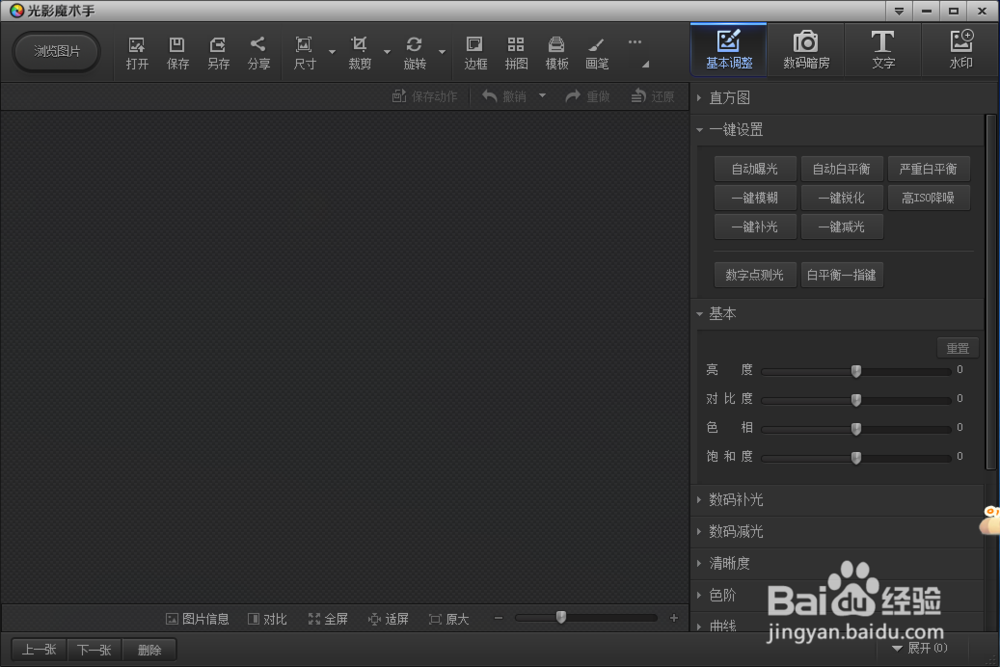Select the 尺寸 resize tool
Image resolution: width=1000 pixels, height=667 pixels.
pos(304,52)
